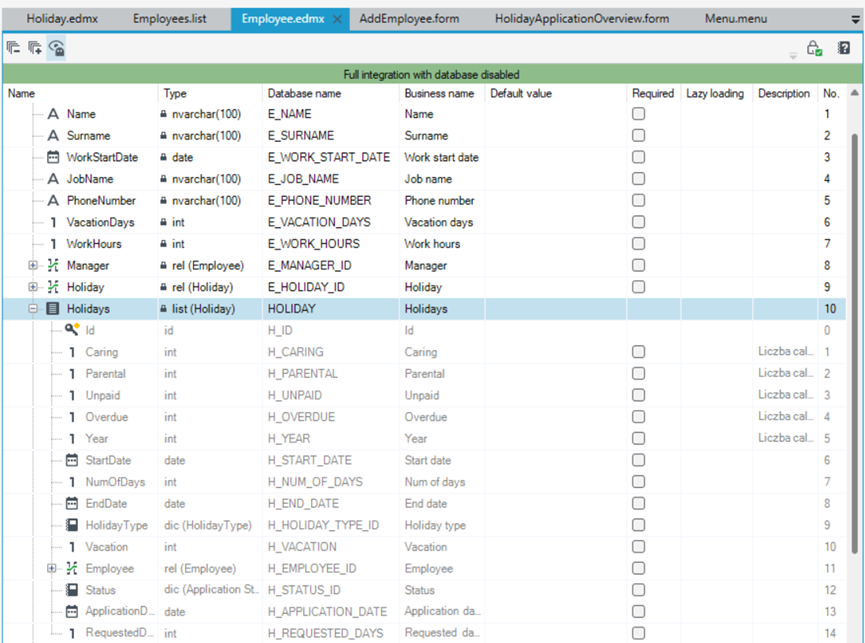
Task: Toggle the eye-with-ghost hidden items icon
Action: [56, 49]
